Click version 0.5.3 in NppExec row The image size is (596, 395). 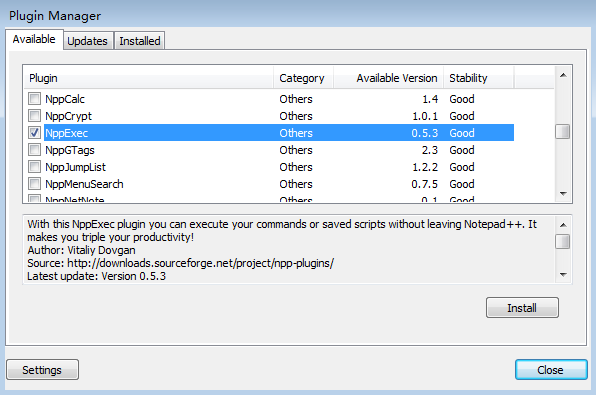[425, 133]
